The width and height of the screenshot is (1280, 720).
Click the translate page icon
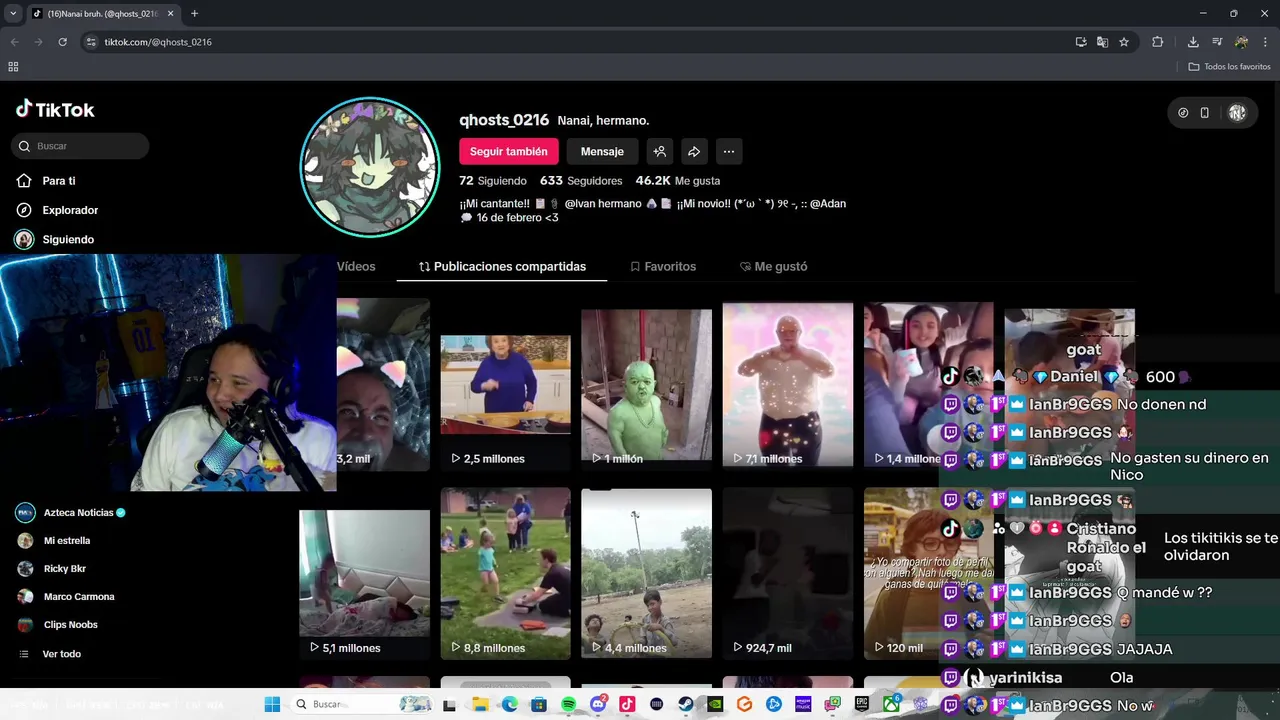pos(1102,42)
